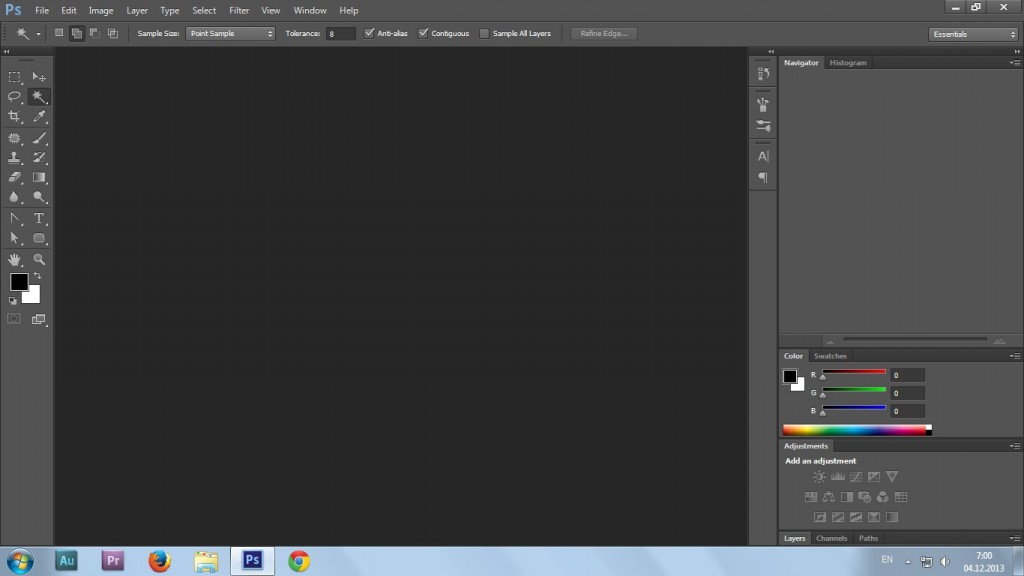This screenshot has height=576, width=1024.
Task: Add a Brightness/Contrast adjustment
Action: pos(819,477)
